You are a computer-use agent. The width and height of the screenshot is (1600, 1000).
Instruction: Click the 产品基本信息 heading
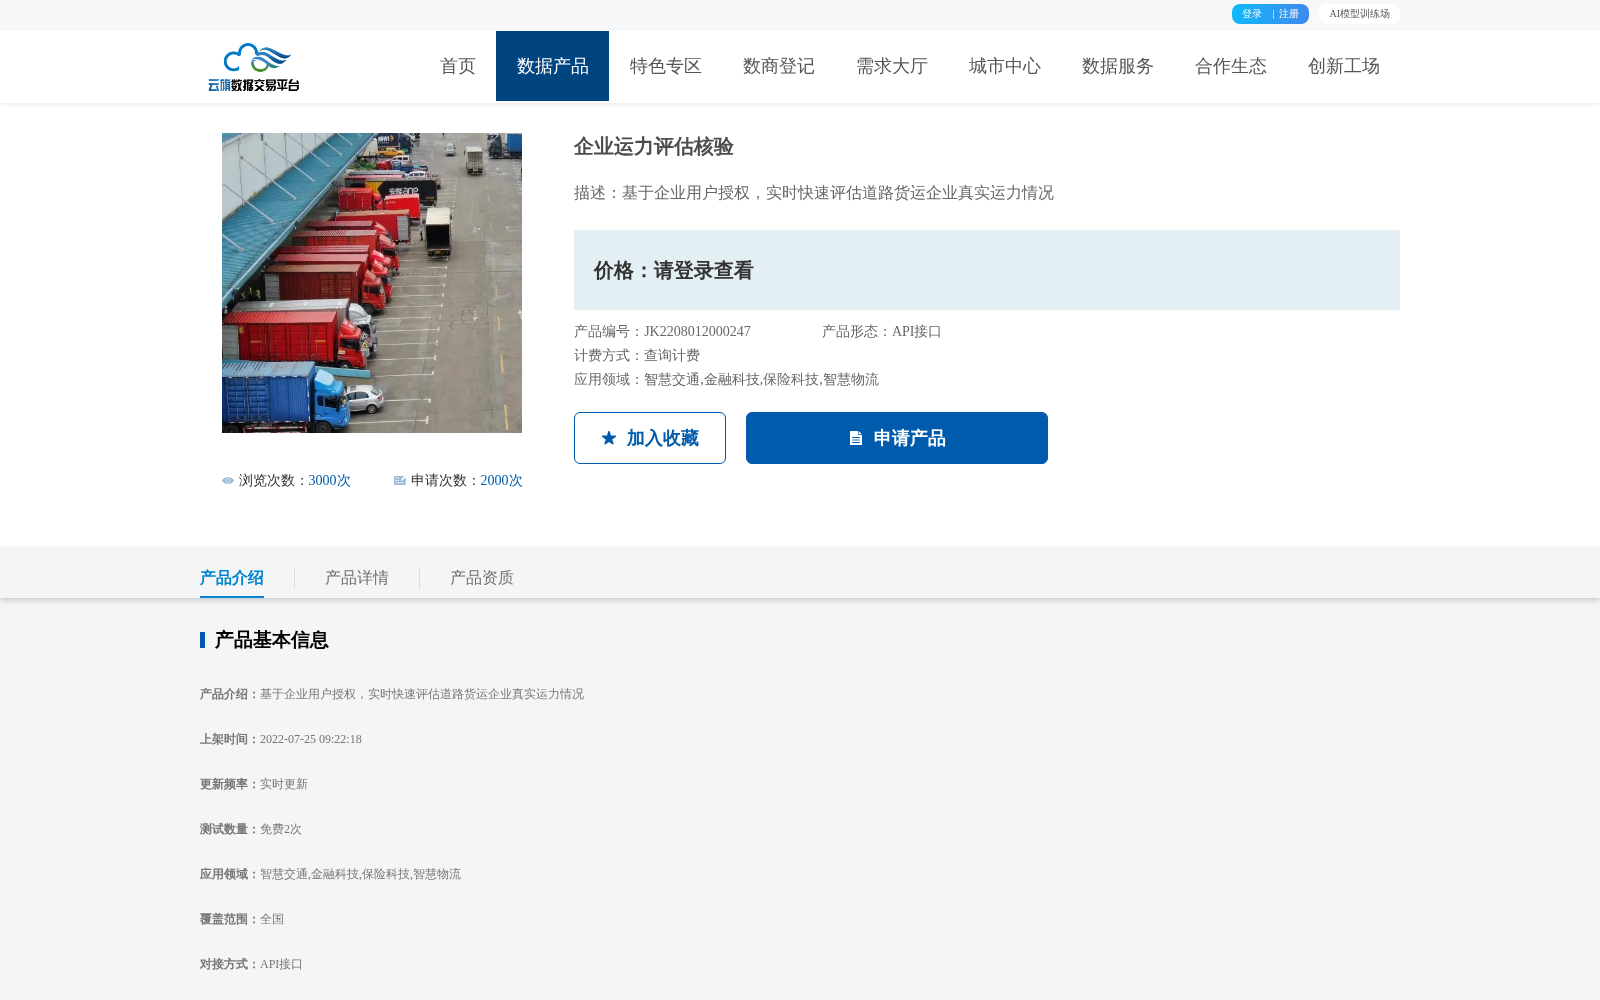tap(272, 640)
